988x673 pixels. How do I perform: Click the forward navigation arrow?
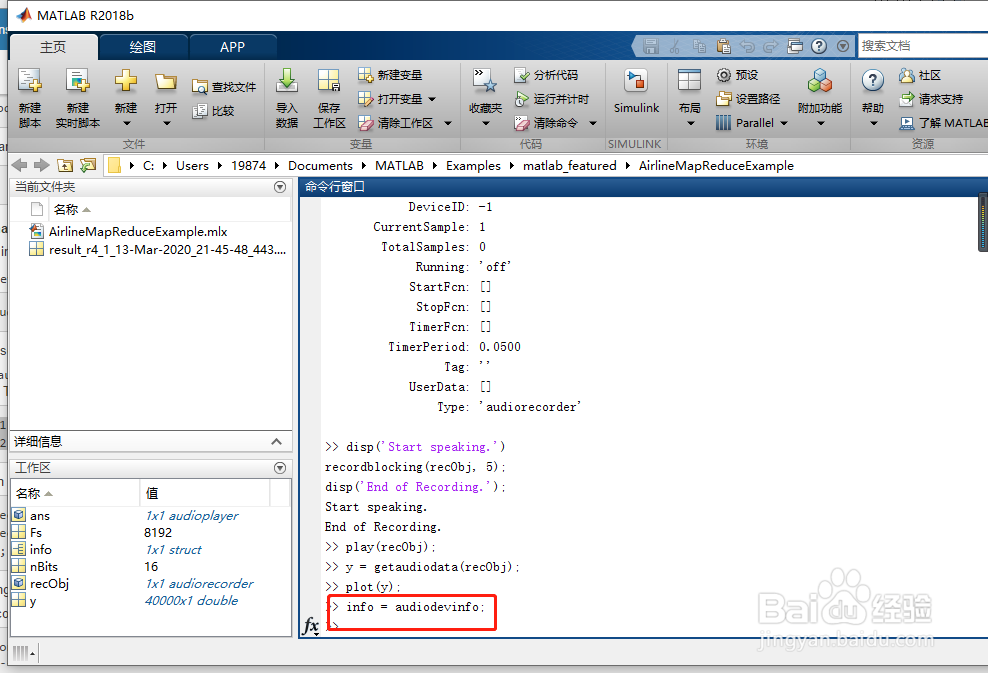pyautogui.click(x=42, y=165)
